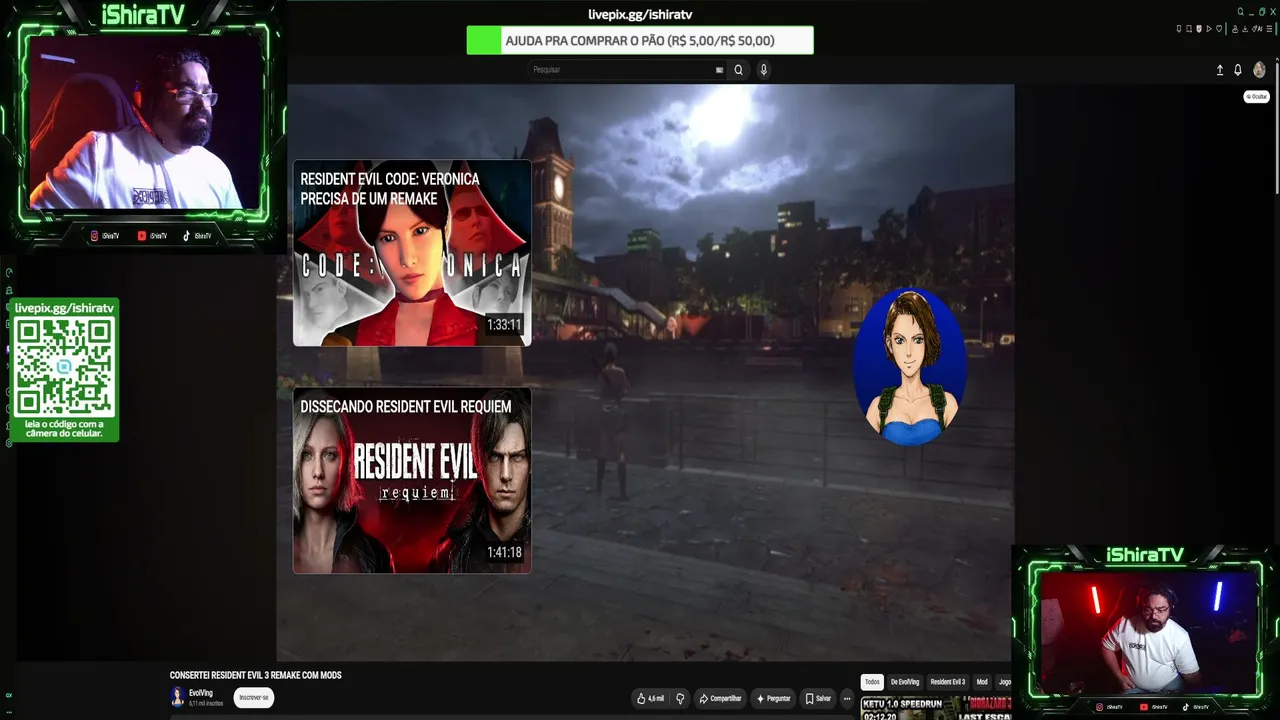Viewport: 1280px width, 720px height.
Task: Click the browser magnifier icon beside the window controls
Action: coord(1240,12)
